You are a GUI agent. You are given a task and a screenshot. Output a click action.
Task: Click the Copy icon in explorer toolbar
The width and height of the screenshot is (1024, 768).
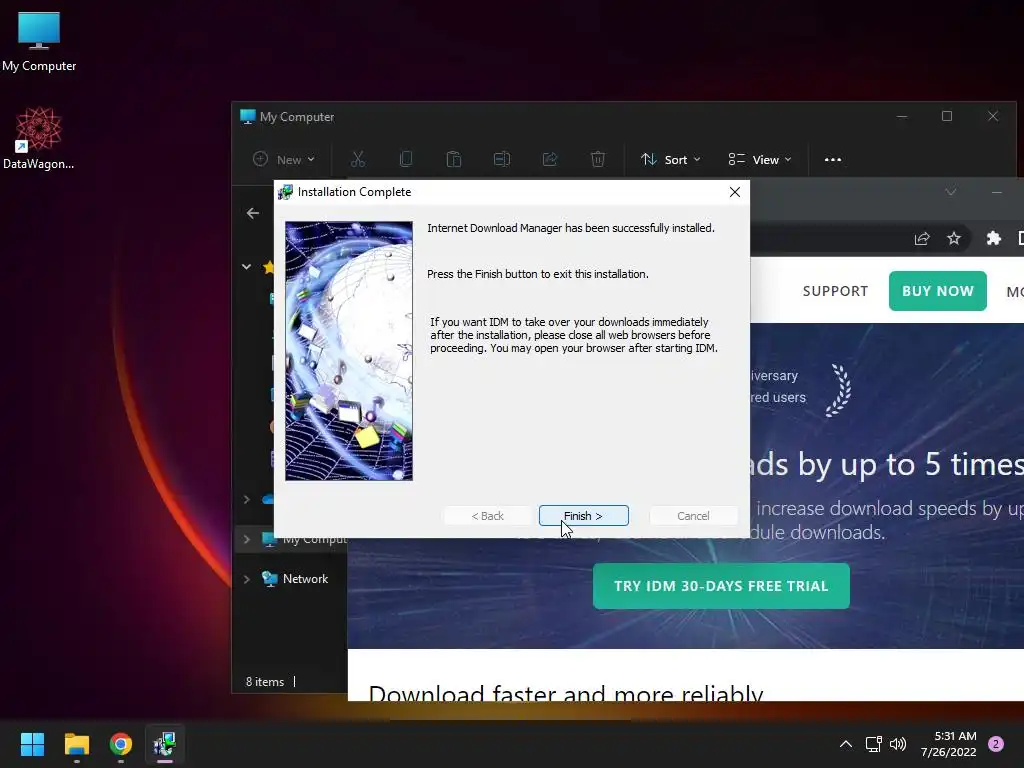(406, 159)
